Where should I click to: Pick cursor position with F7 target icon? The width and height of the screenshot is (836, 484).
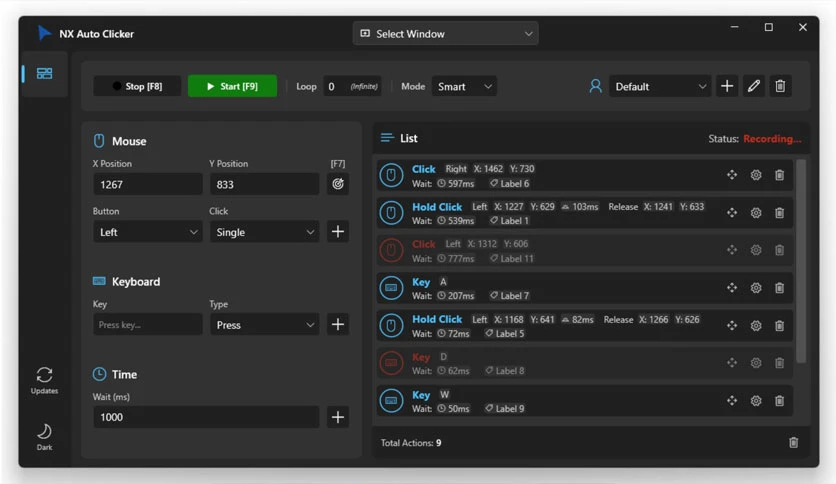(x=338, y=184)
